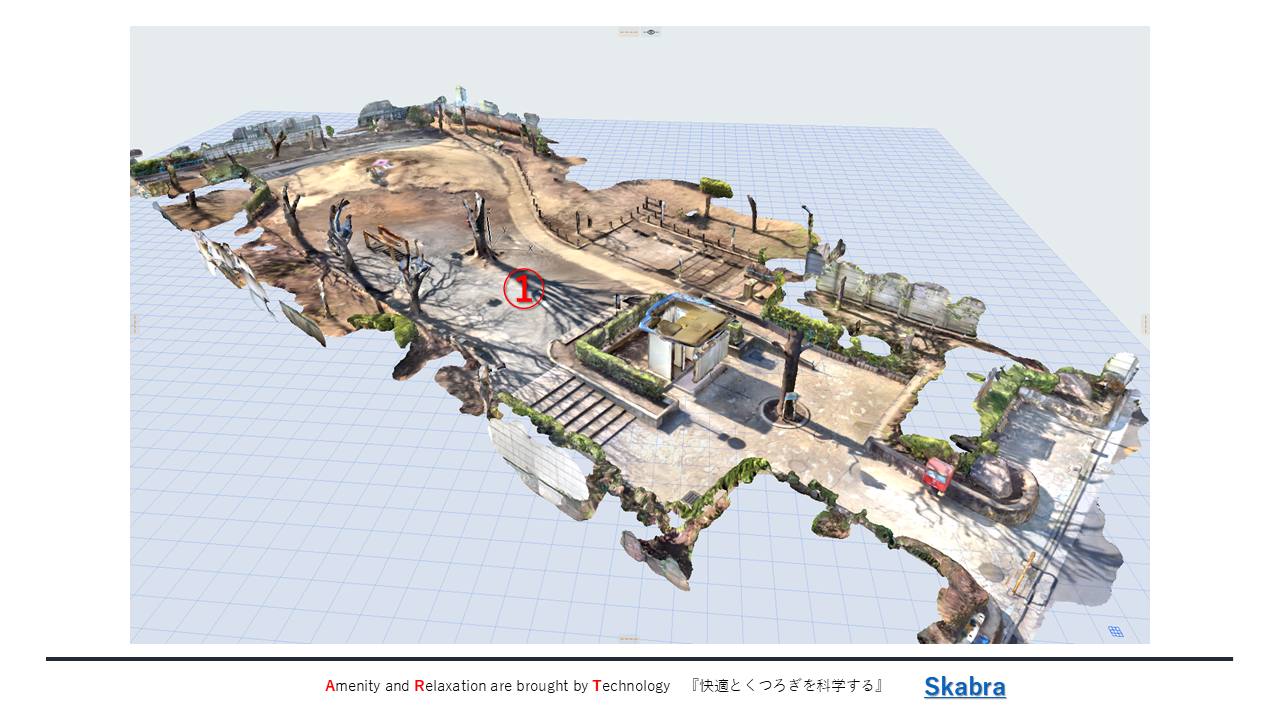Click the red vehicle in the 3D scene
1280x720 pixels.
click(938, 474)
